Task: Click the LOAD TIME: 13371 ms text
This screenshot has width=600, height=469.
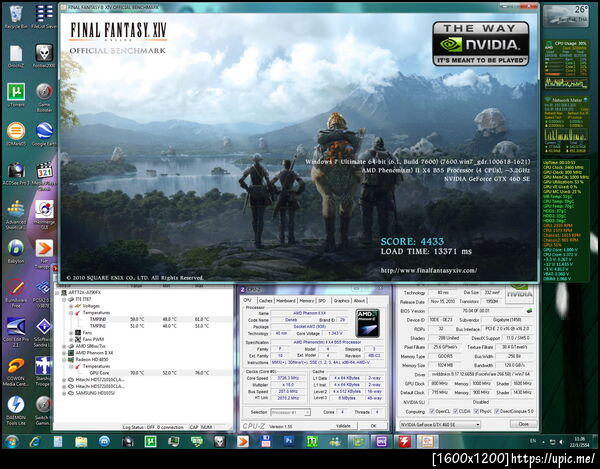Action: click(426, 252)
